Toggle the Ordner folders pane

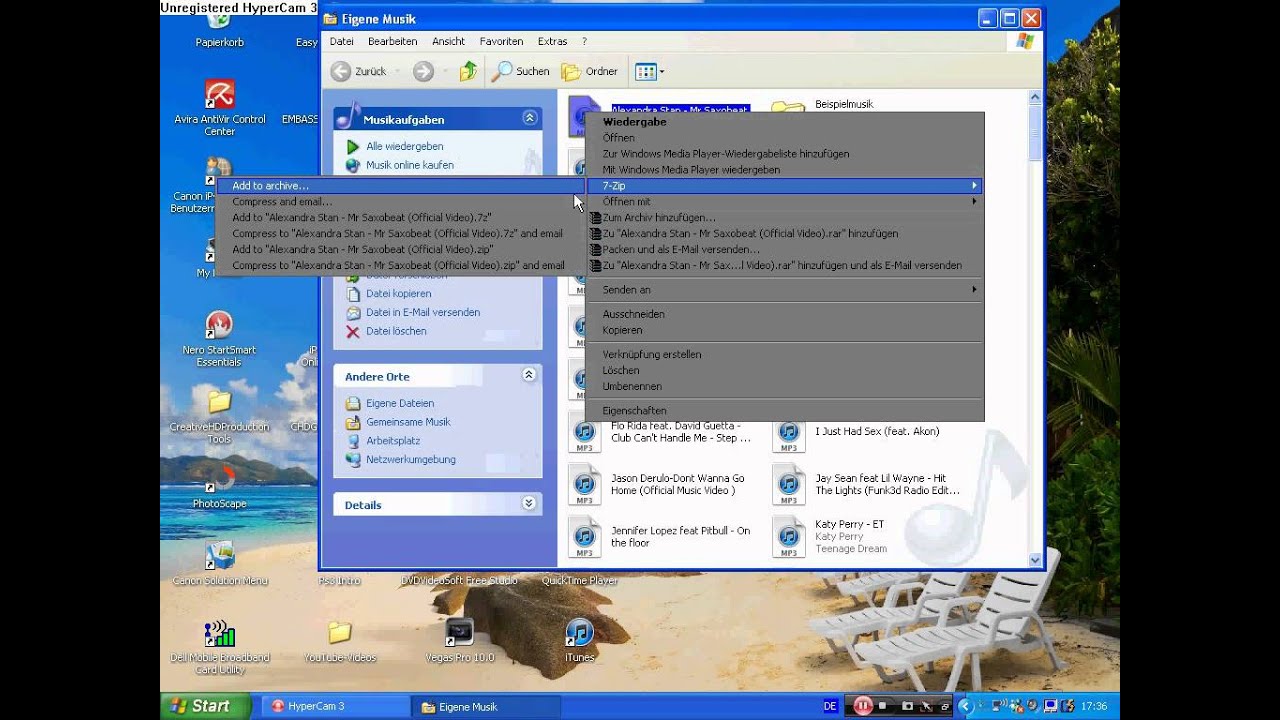(x=590, y=71)
